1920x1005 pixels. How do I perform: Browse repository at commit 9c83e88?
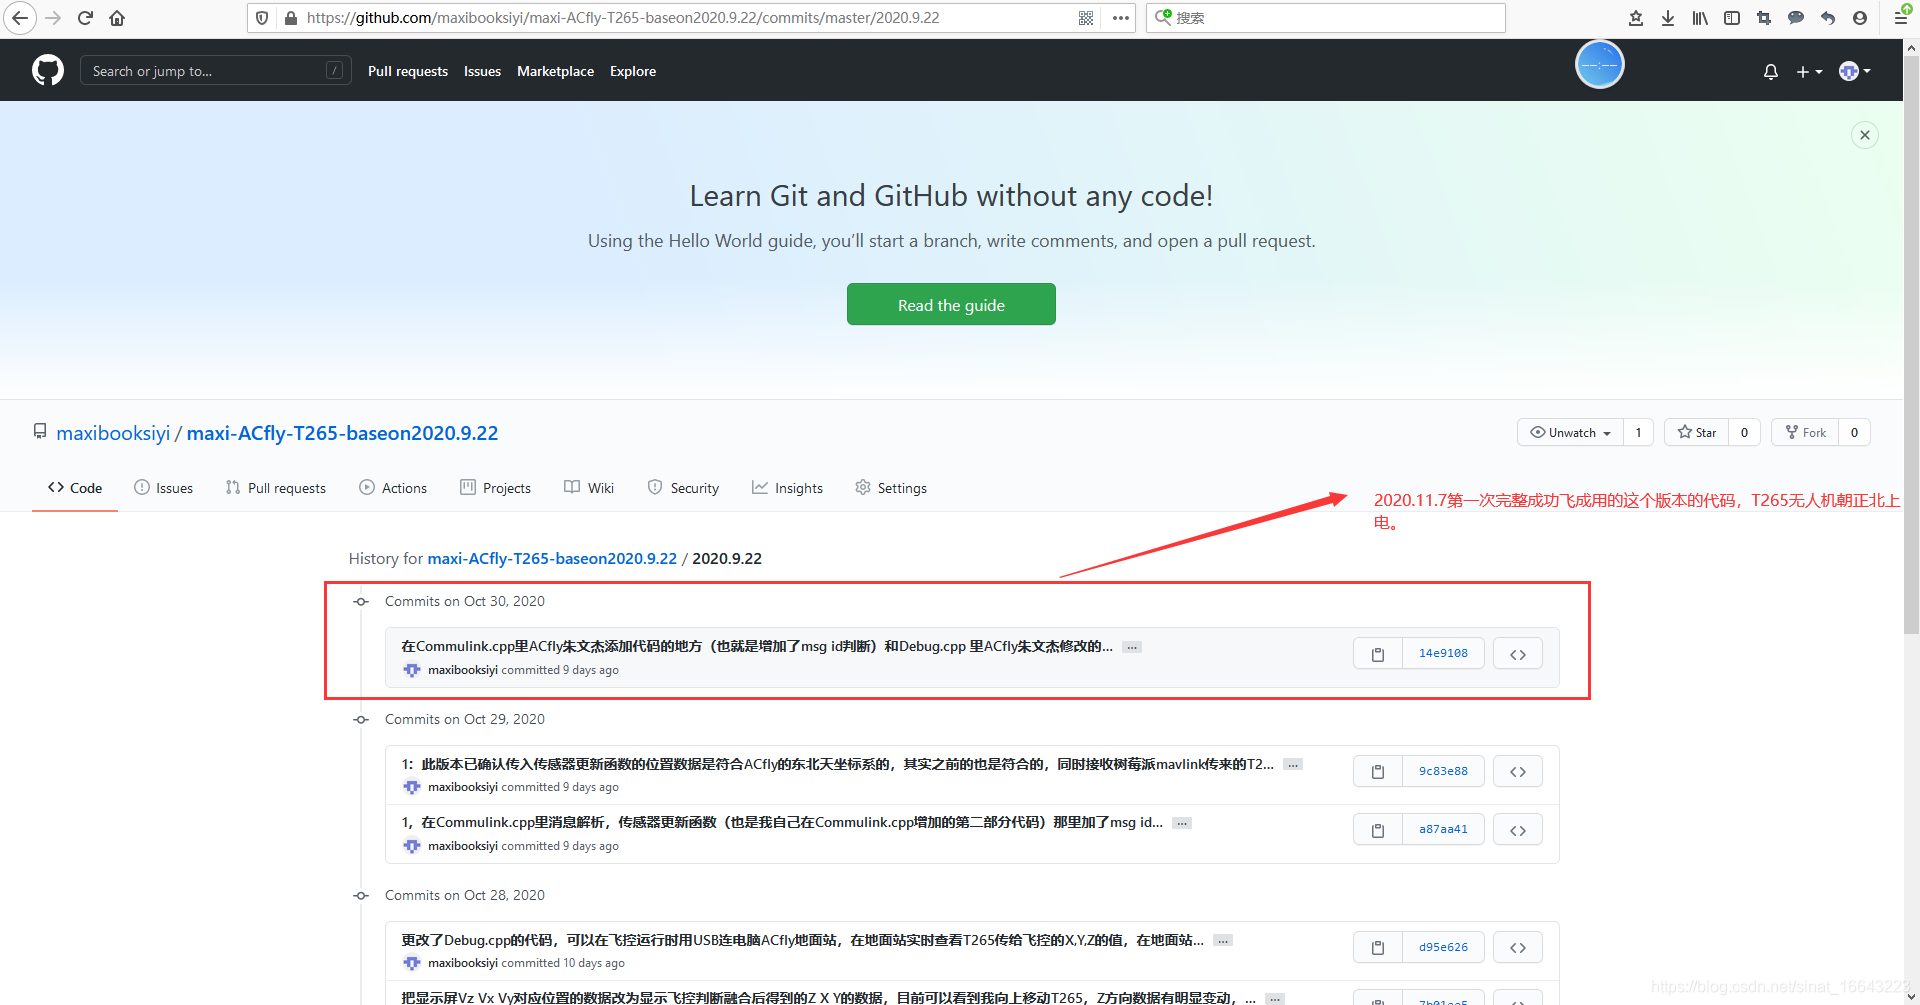1518,772
